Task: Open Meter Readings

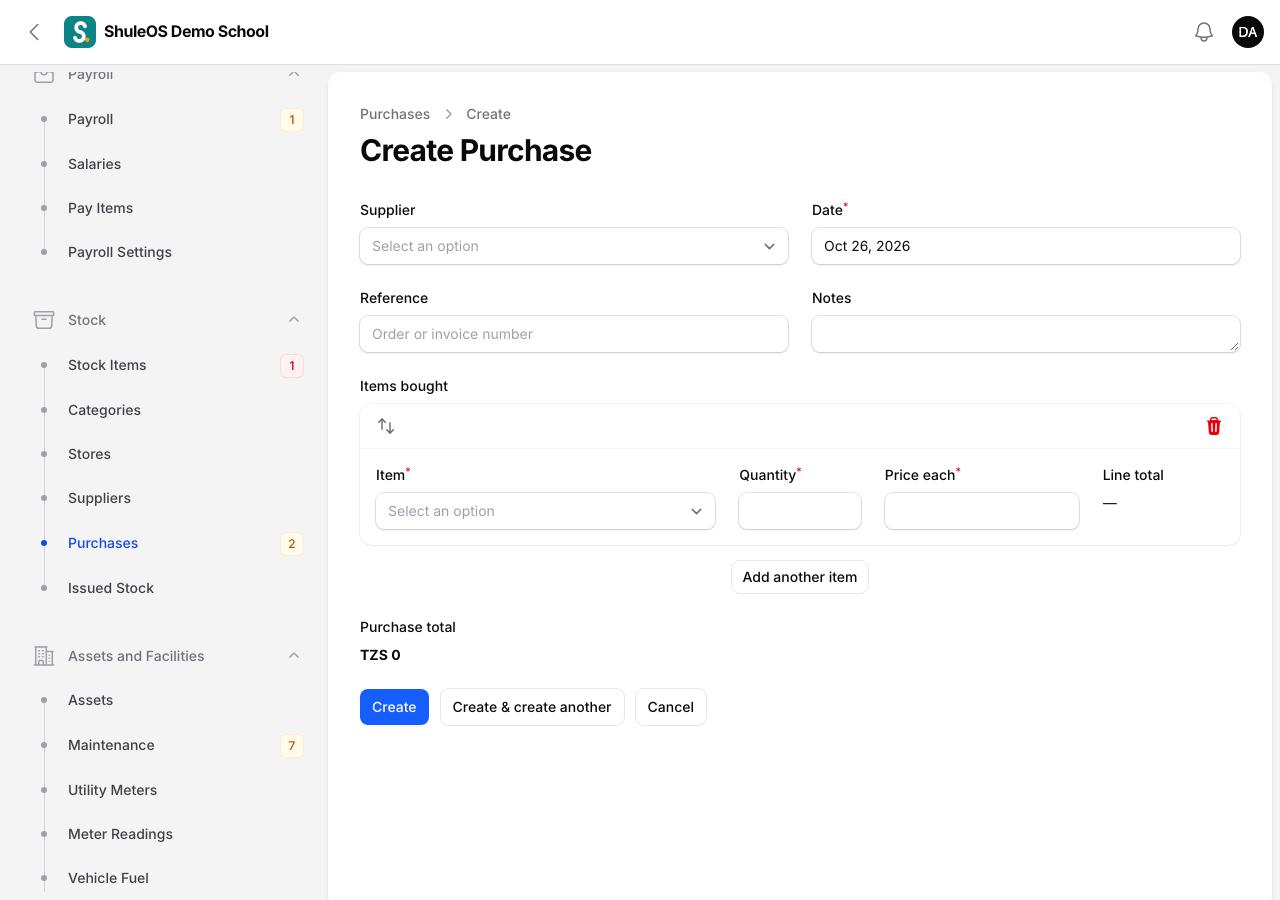Action: 120,834
